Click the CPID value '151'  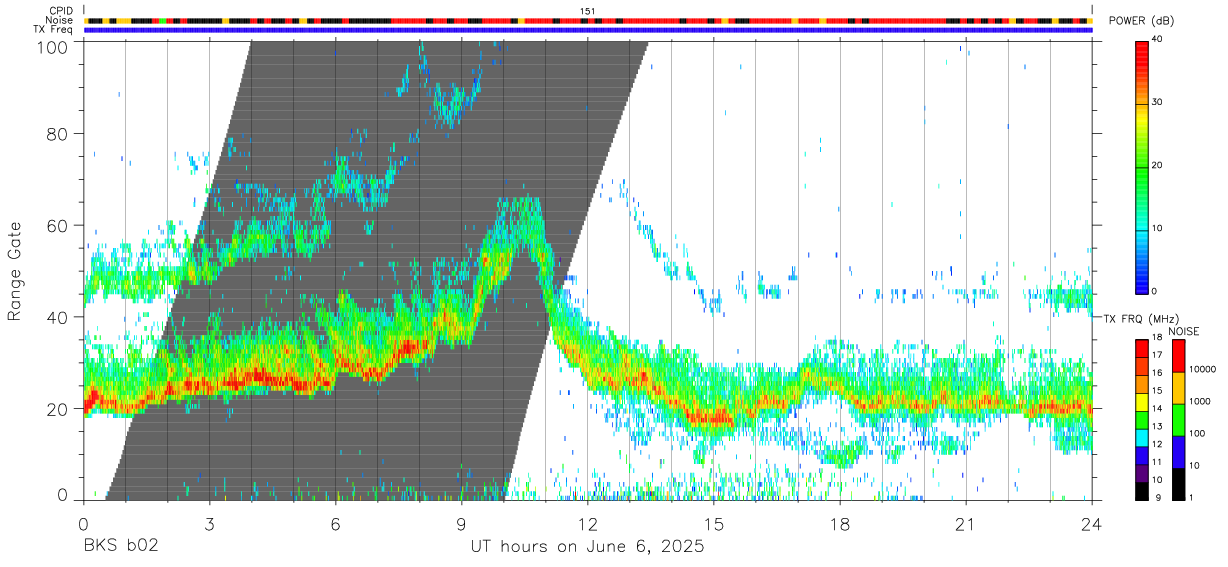pos(588,11)
